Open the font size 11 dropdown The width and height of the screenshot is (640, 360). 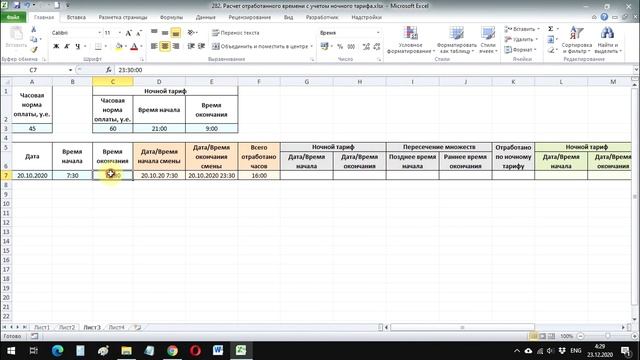119,33
